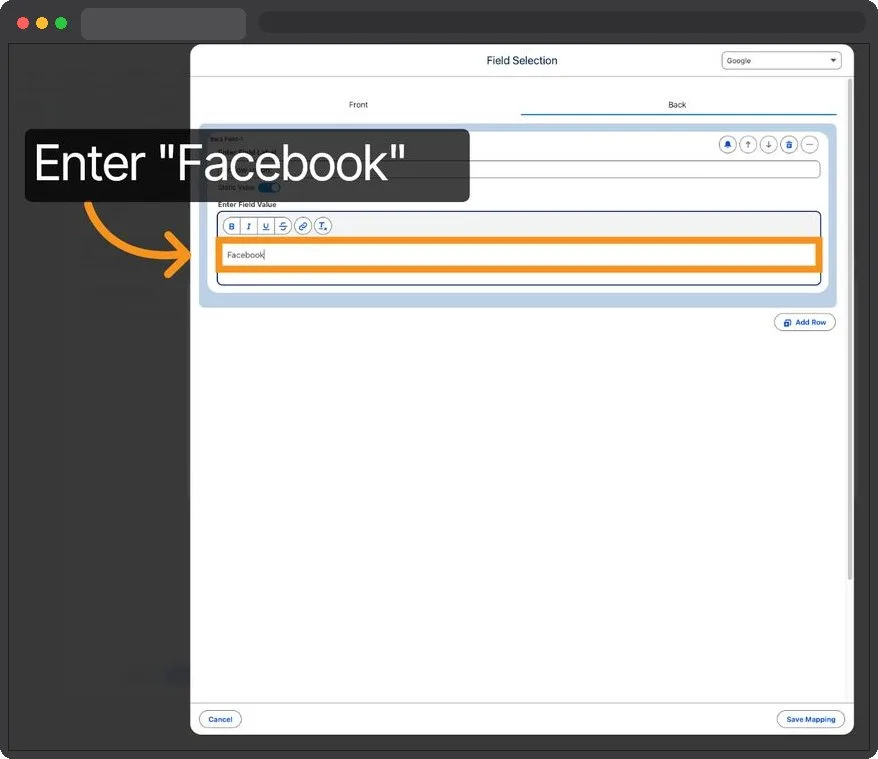Cancel the field selection dialog
This screenshot has width=878, height=759.
220,719
